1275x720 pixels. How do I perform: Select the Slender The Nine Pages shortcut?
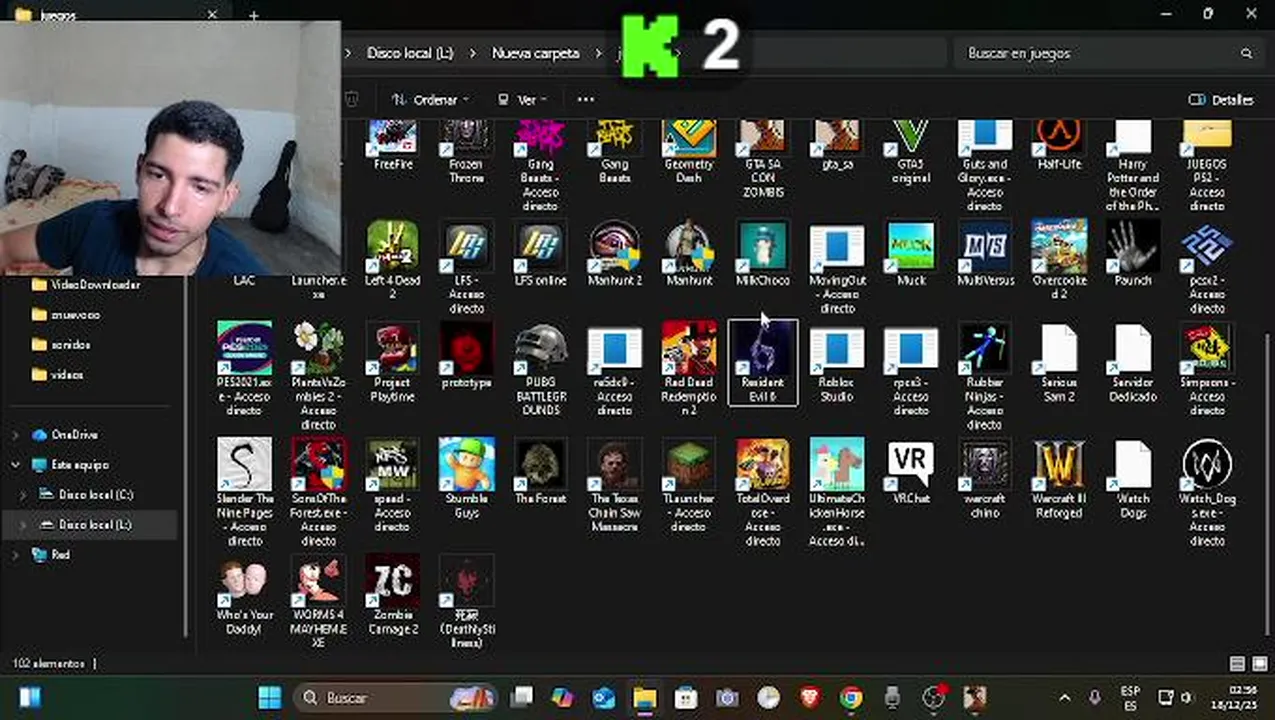pyautogui.click(x=244, y=492)
